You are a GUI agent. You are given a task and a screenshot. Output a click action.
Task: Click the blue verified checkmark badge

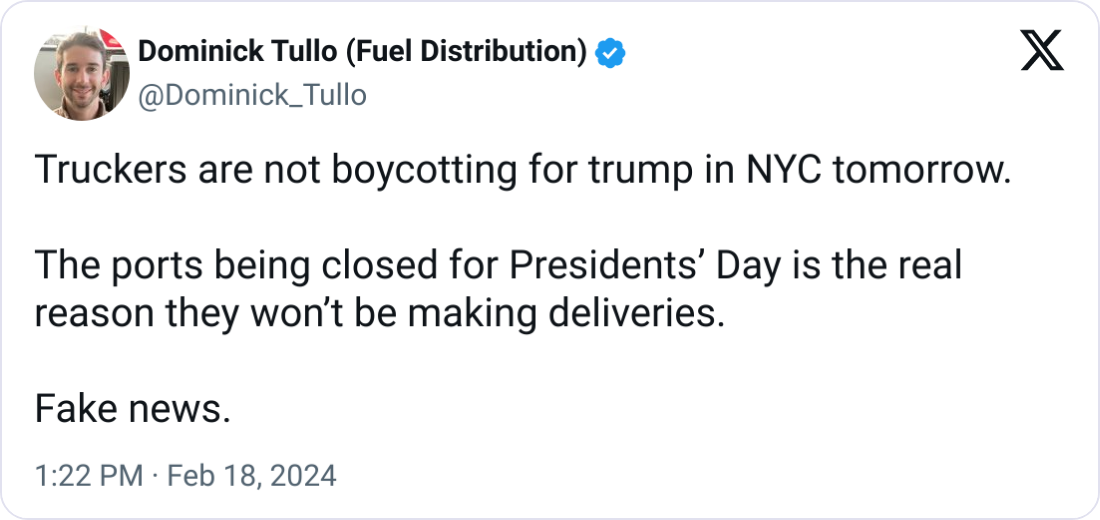click(609, 53)
